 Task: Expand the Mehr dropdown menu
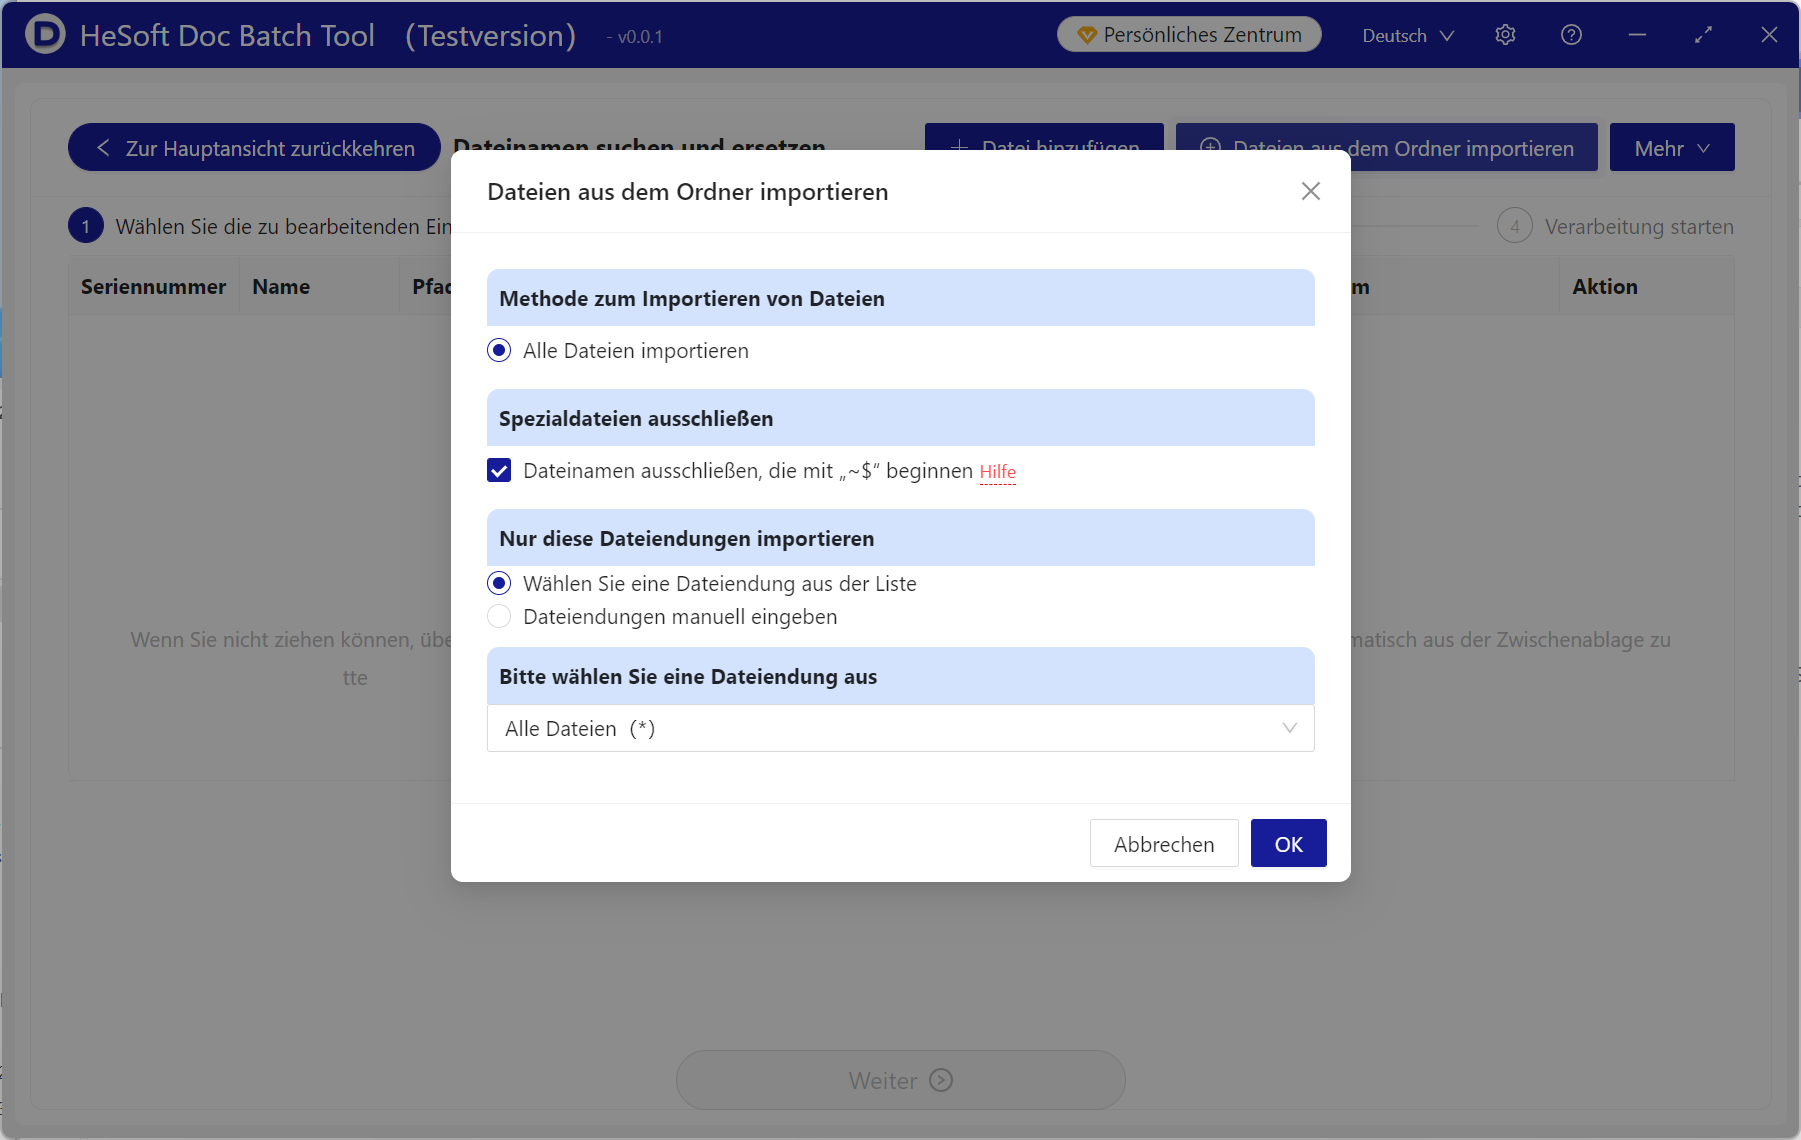click(x=1671, y=148)
